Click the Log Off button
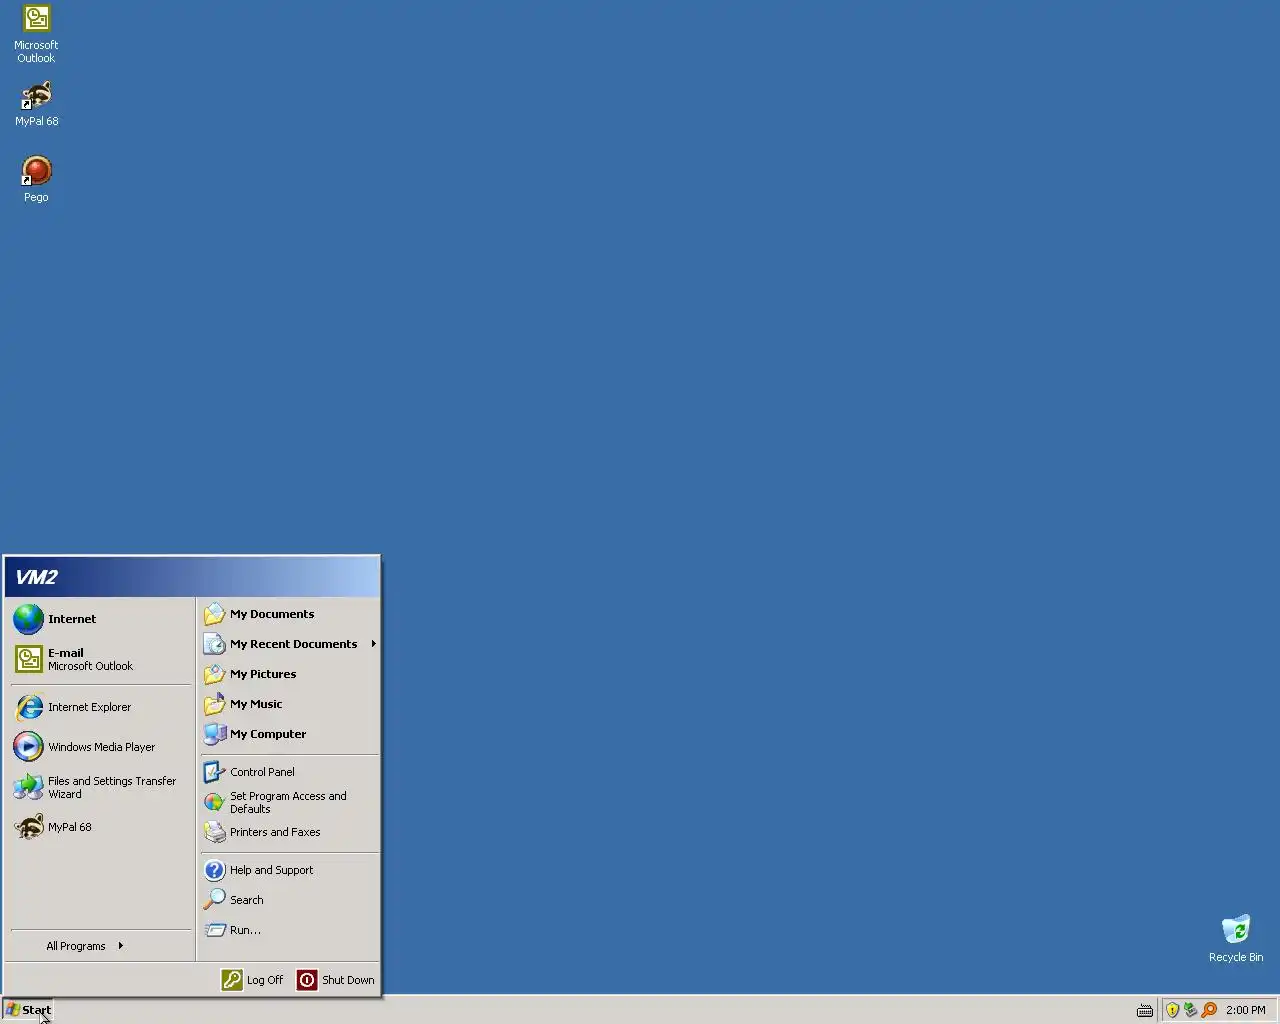Image resolution: width=1280 pixels, height=1024 pixels. 252,980
